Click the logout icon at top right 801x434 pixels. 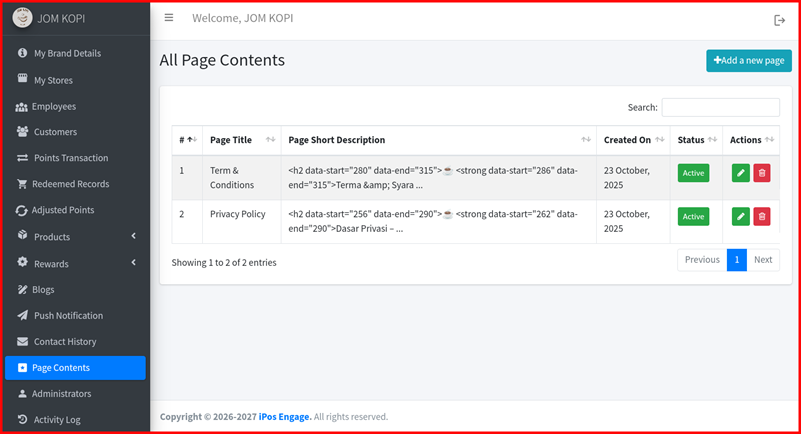click(x=780, y=20)
